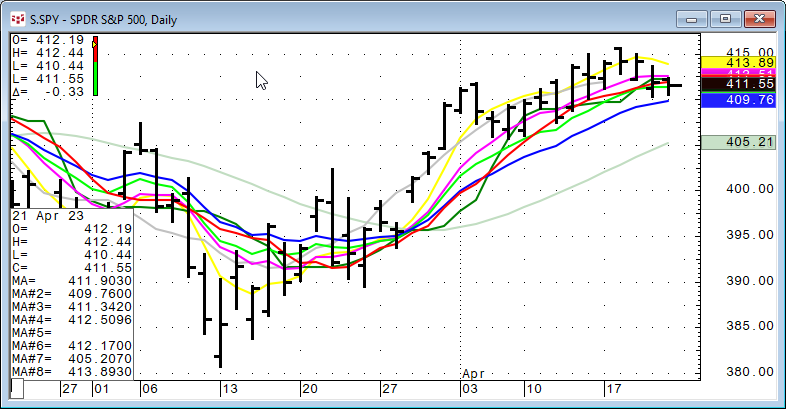The height and width of the screenshot is (409, 786).
Task: Click the 21 Apr 23 date header
Action: [48, 216]
